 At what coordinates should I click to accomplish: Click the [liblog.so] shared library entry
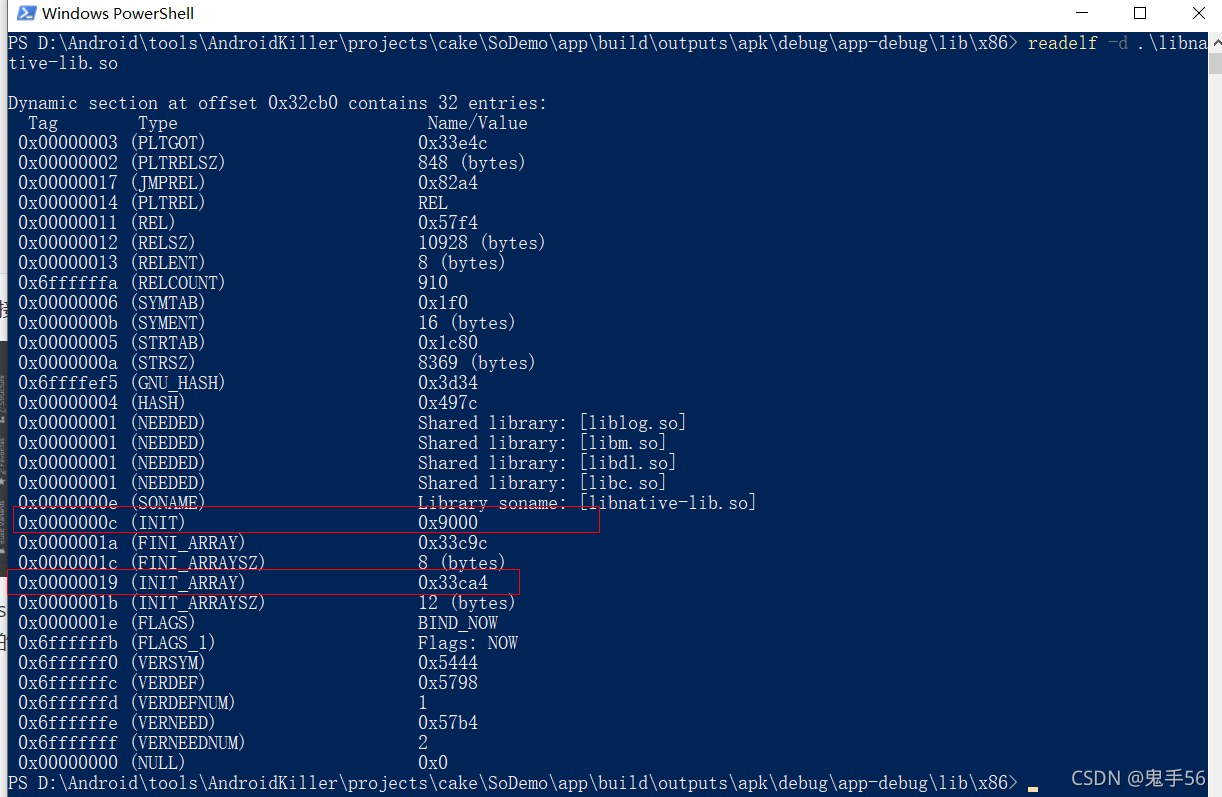point(633,423)
